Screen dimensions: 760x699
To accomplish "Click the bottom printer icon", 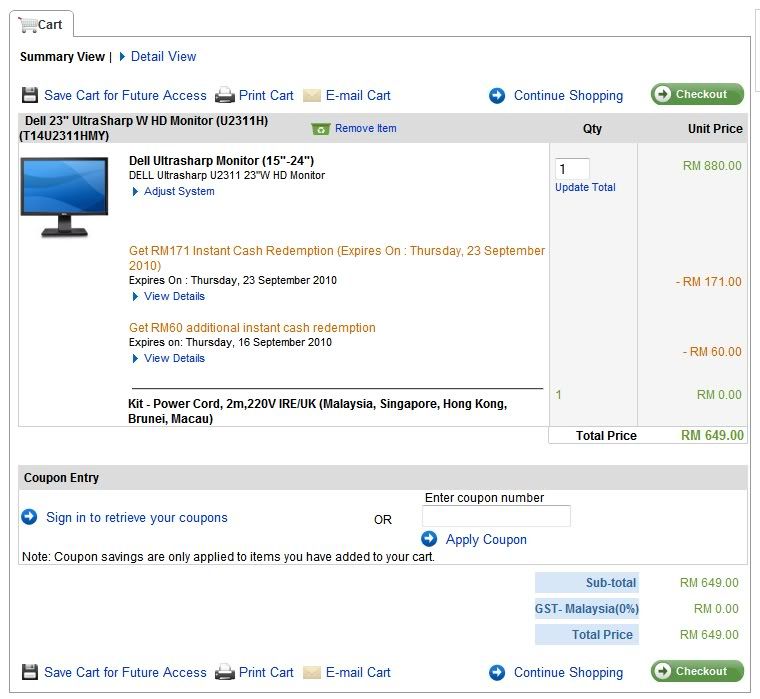I will click(x=225, y=672).
